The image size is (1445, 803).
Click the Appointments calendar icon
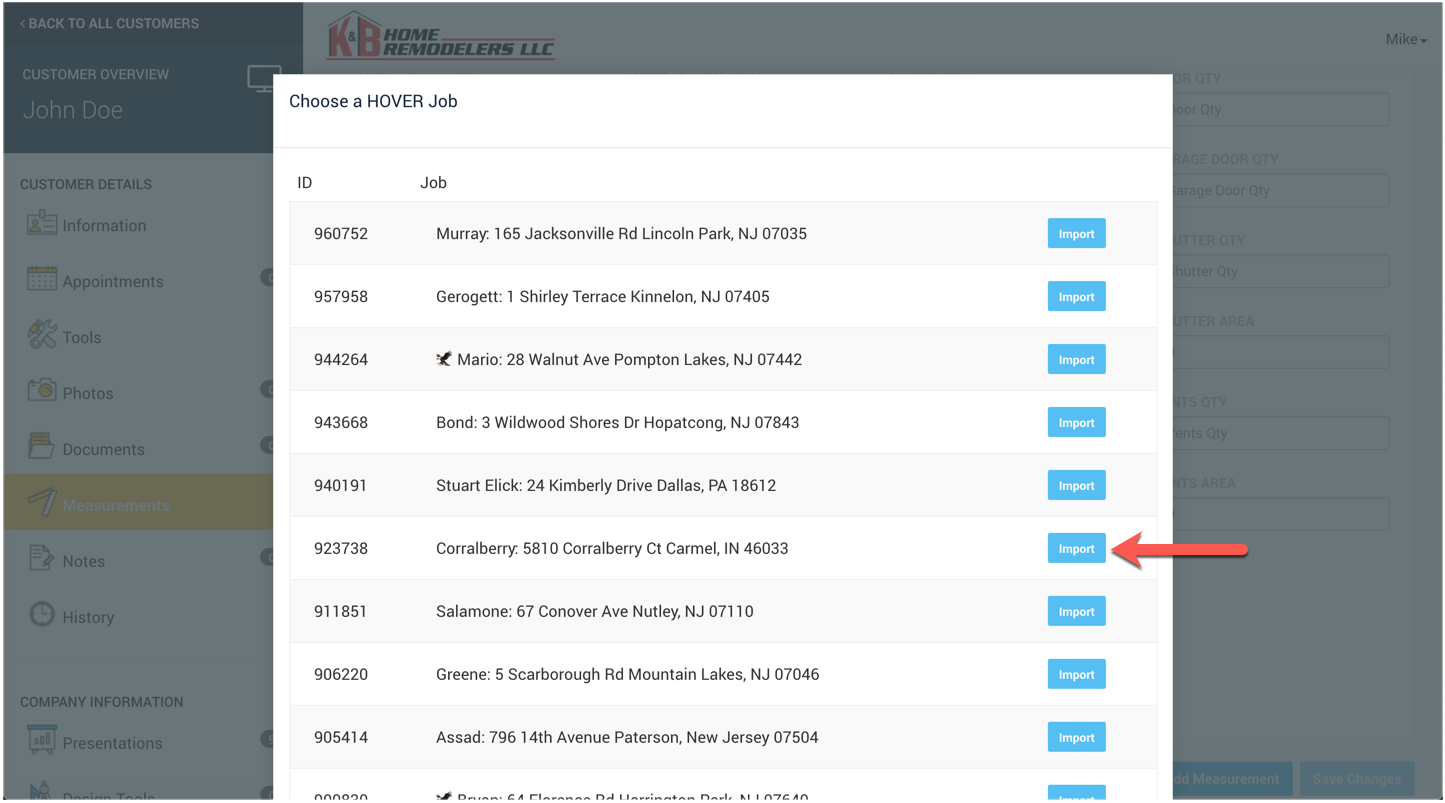point(41,279)
